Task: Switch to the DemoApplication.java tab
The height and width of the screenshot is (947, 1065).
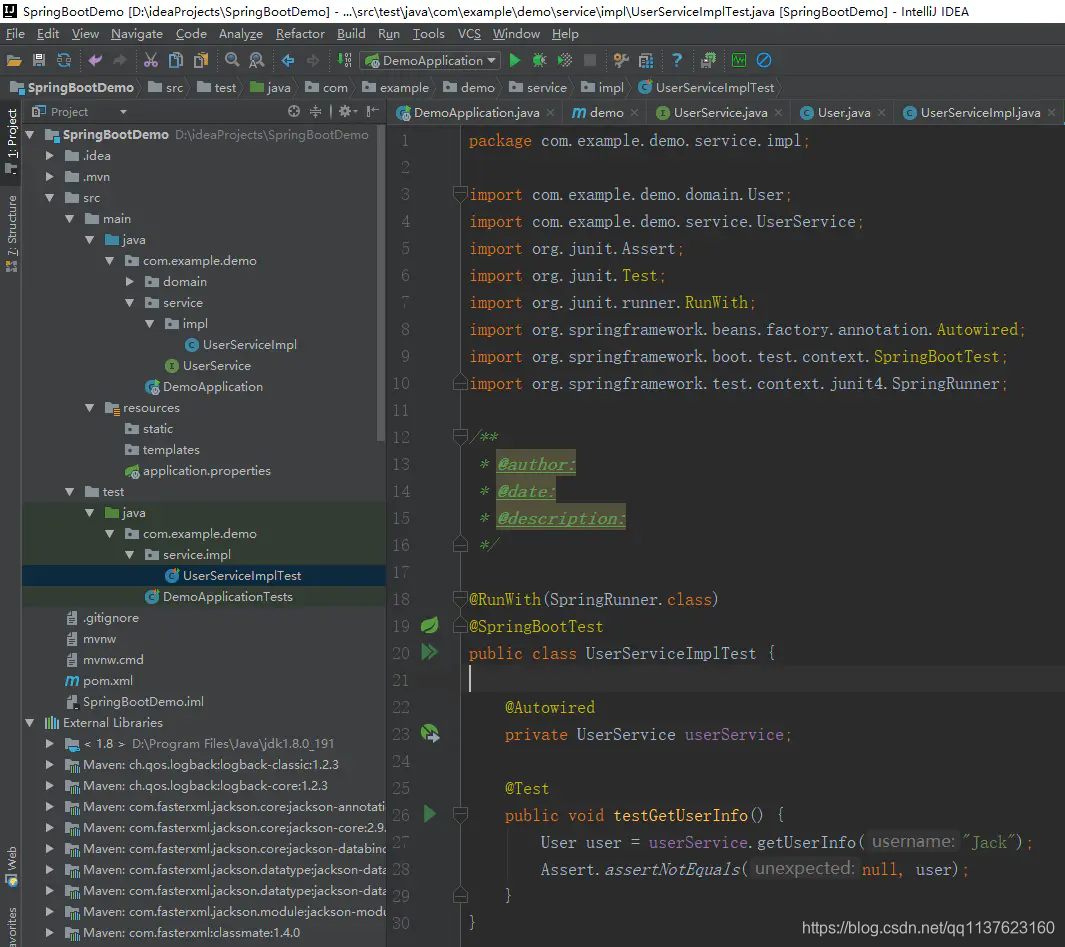Action: (476, 113)
